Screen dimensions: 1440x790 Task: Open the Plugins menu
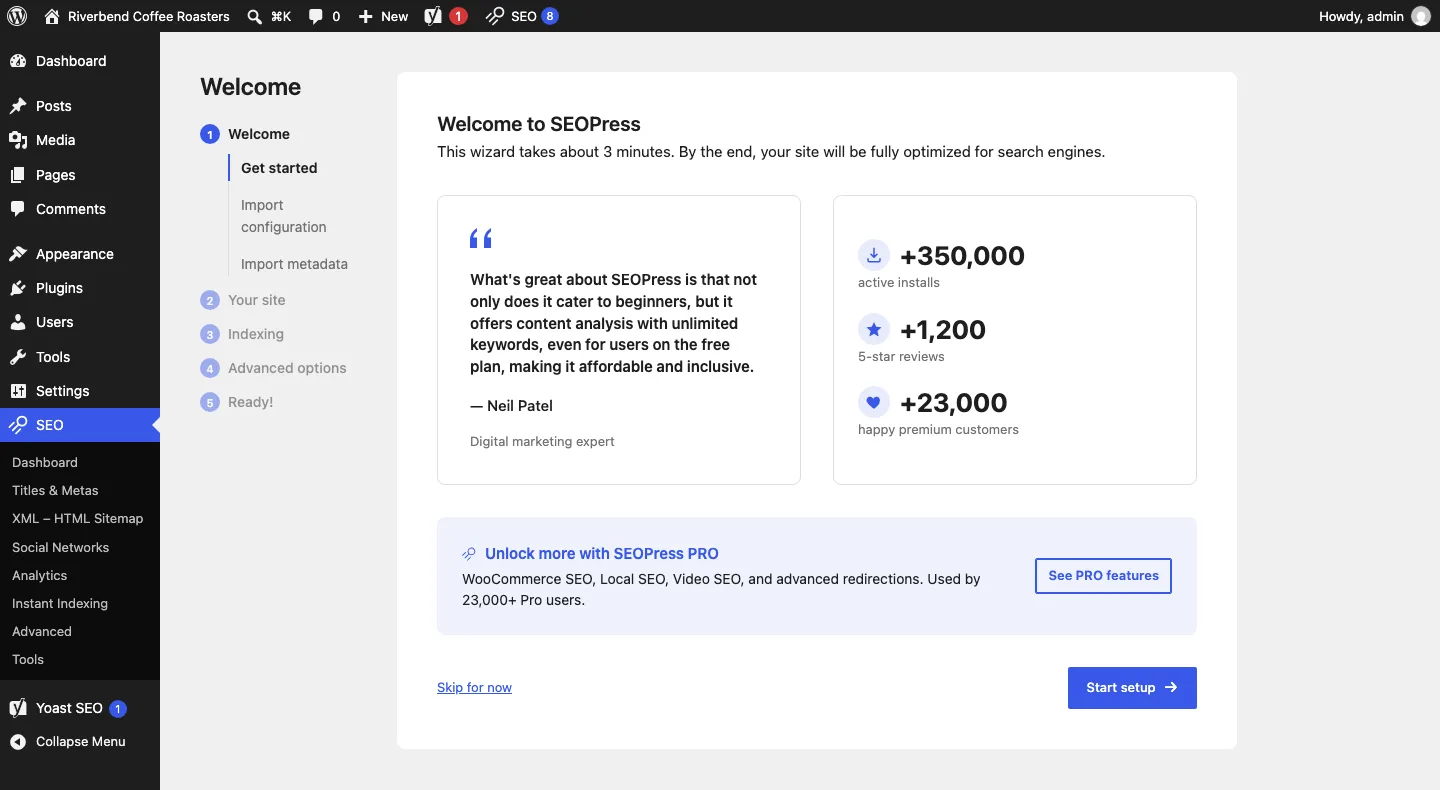click(x=80, y=288)
